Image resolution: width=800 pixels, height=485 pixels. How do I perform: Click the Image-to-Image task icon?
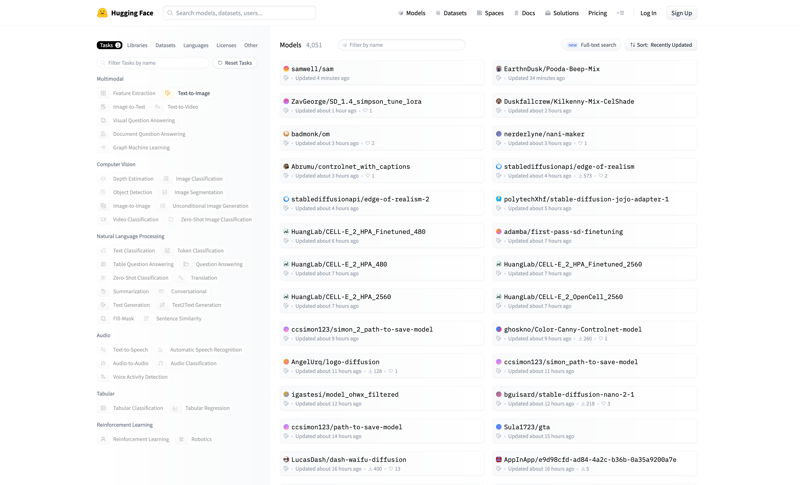[103, 206]
